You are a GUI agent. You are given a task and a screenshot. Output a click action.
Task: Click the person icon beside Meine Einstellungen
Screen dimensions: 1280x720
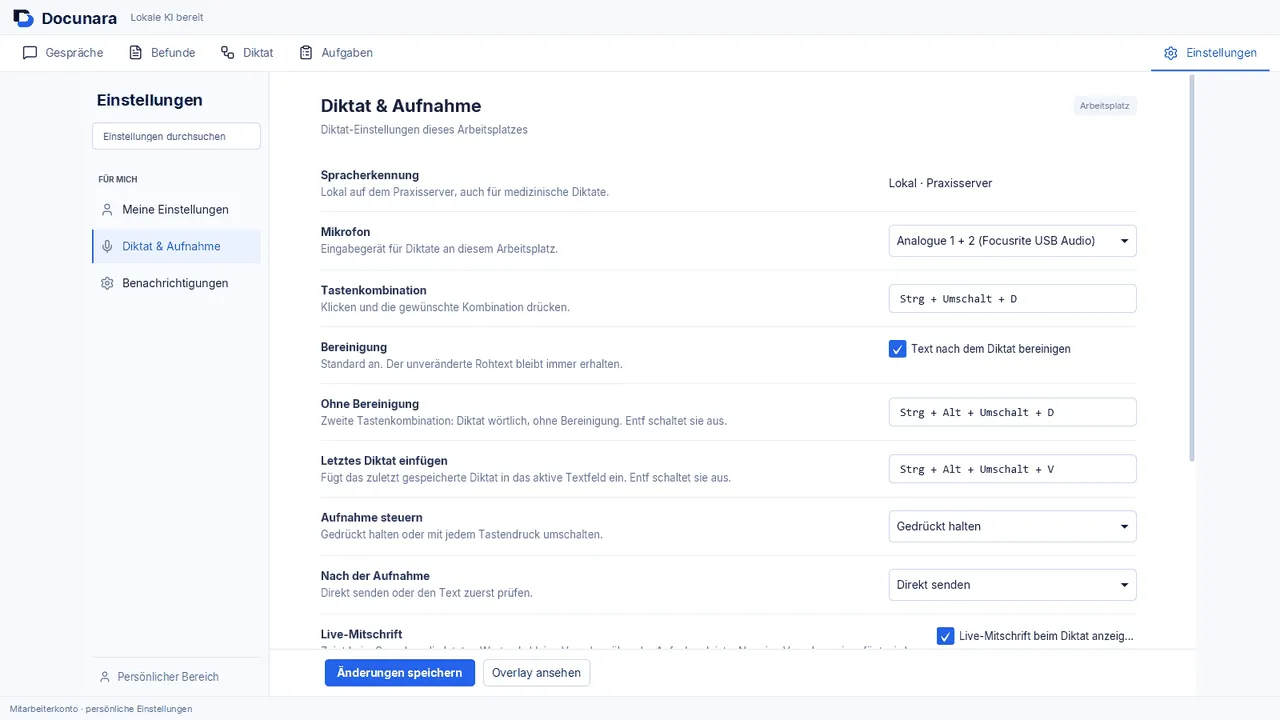[107, 210]
